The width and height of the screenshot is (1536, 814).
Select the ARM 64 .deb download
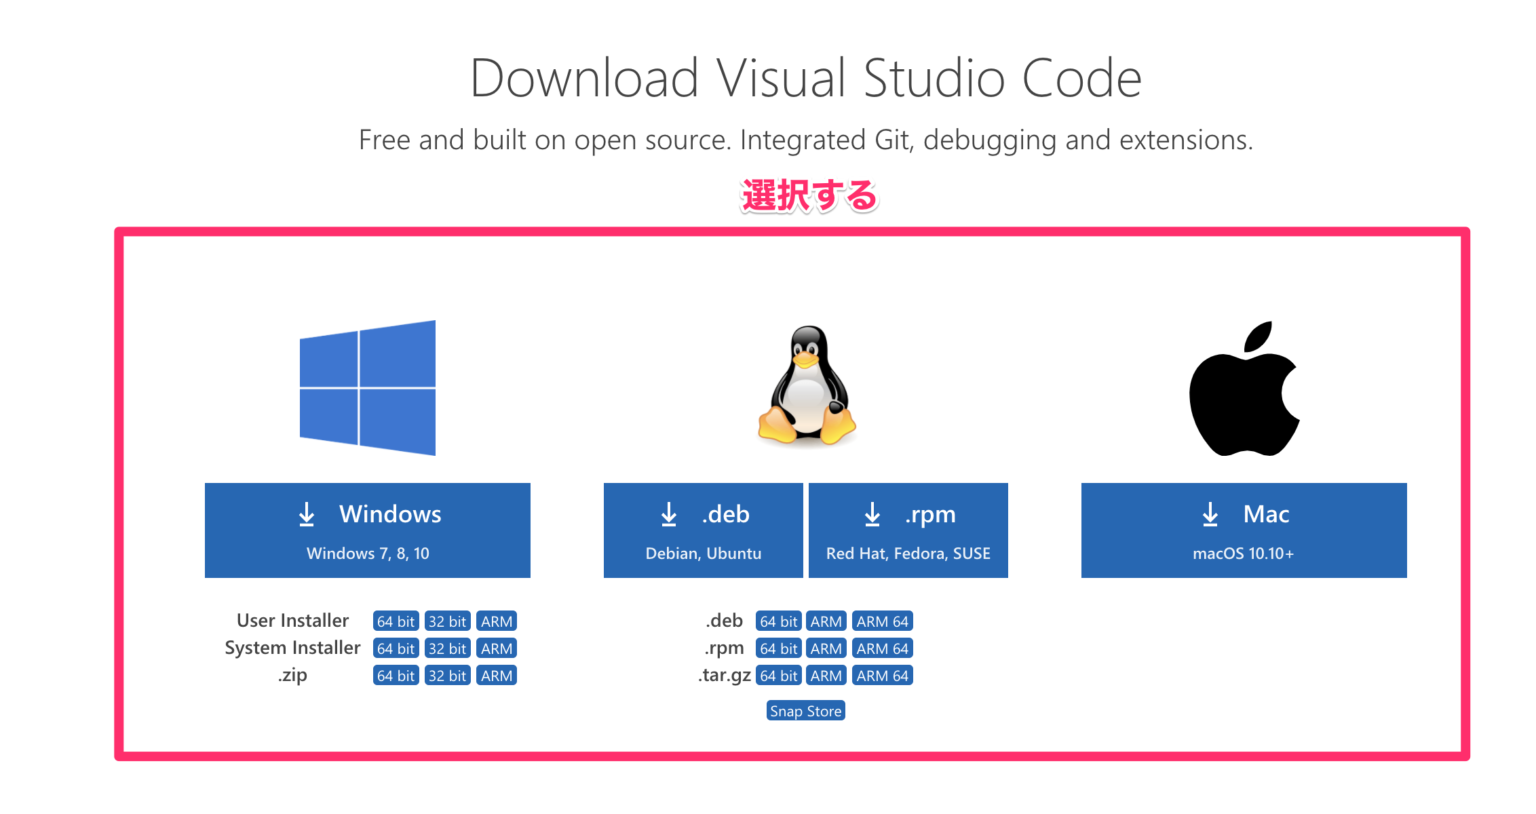(882, 620)
